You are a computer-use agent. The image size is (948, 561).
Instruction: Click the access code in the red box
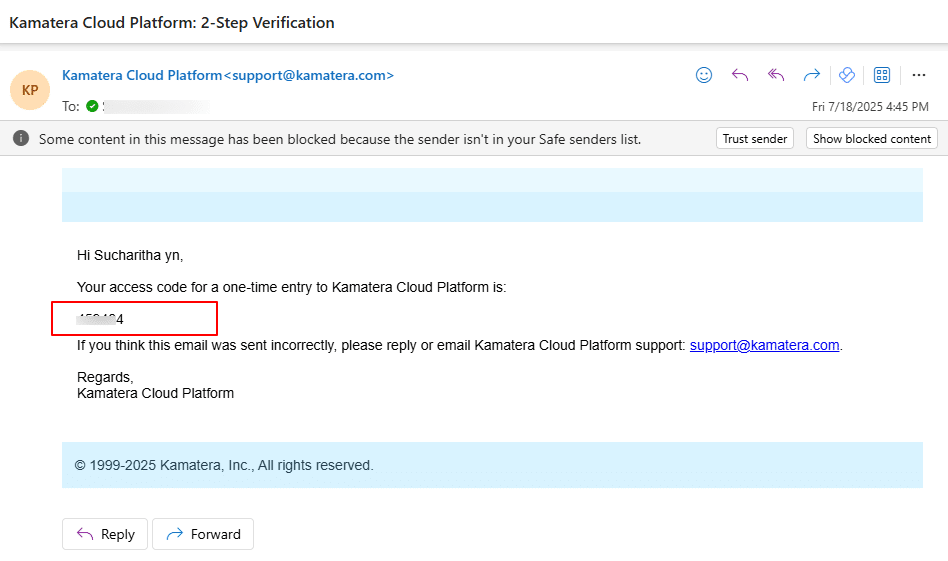tap(101, 319)
